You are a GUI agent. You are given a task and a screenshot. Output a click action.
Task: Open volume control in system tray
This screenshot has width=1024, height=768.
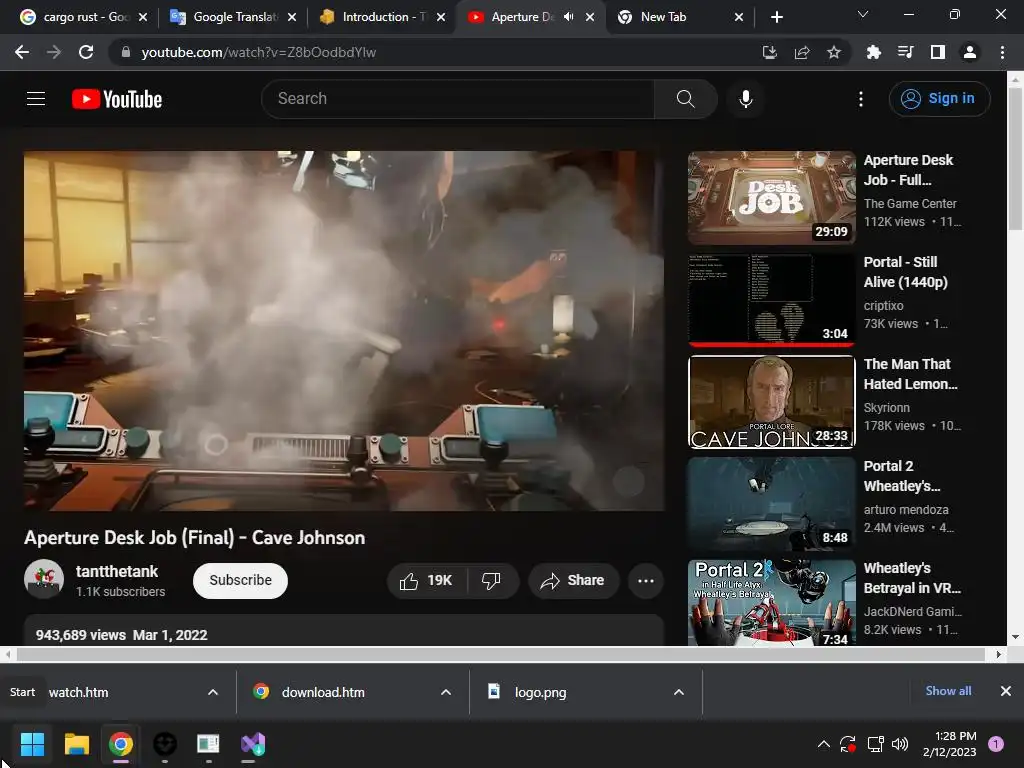(900, 744)
